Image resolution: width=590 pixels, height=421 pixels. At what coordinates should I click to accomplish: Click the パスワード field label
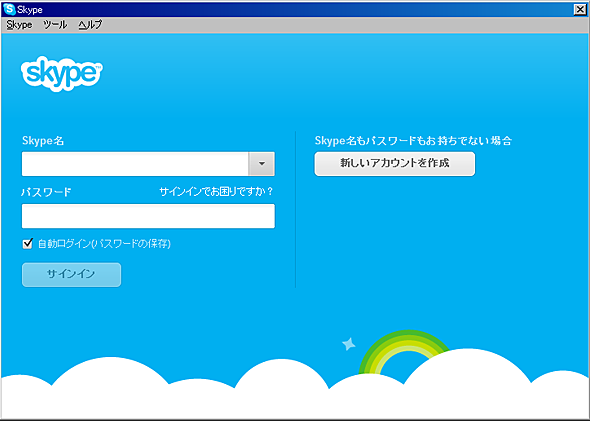(x=46, y=192)
